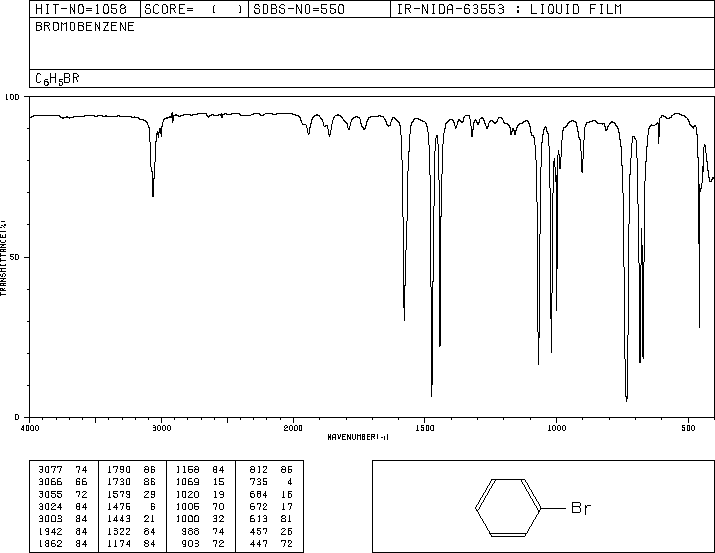Click the 1000 tick on the wavenumber axis

coord(556,428)
